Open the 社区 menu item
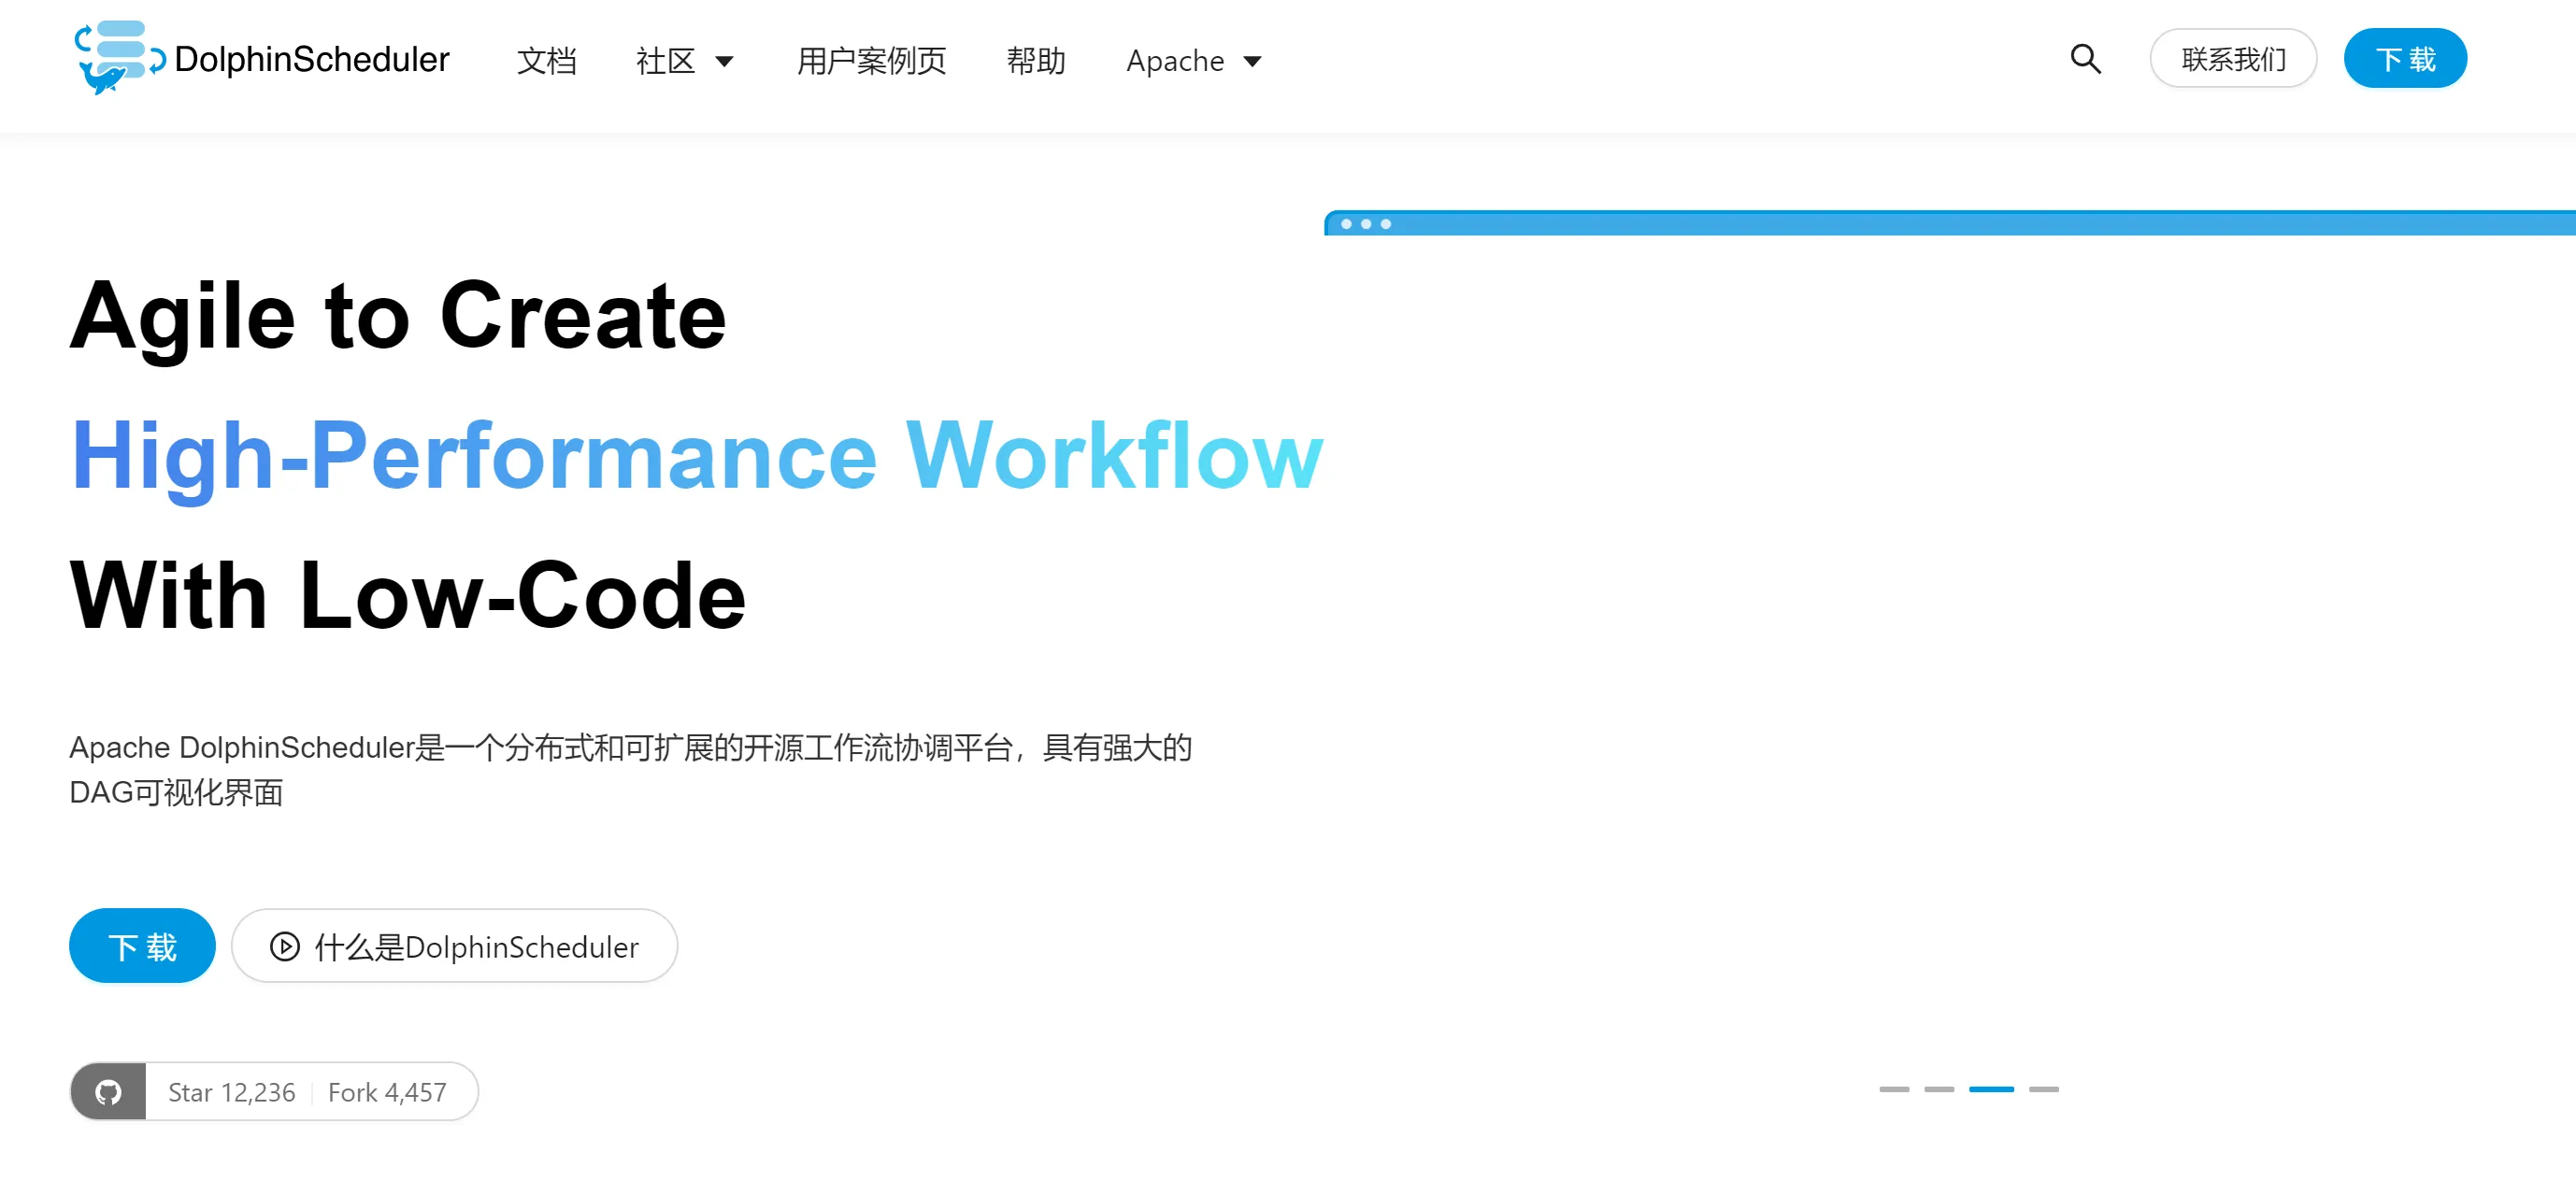 (666, 60)
